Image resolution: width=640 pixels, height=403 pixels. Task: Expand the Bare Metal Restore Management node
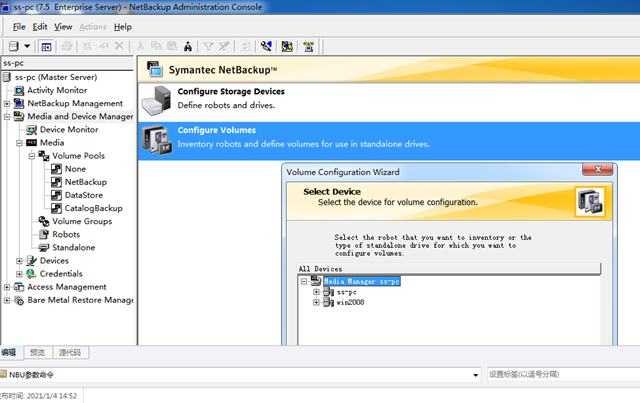(7, 300)
